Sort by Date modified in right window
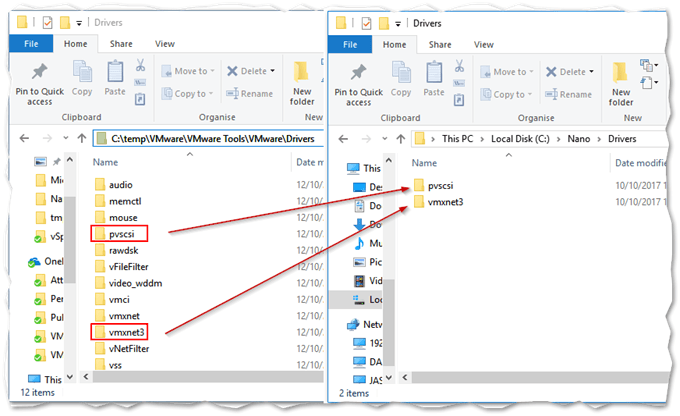The image size is (680, 416). click(640, 163)
